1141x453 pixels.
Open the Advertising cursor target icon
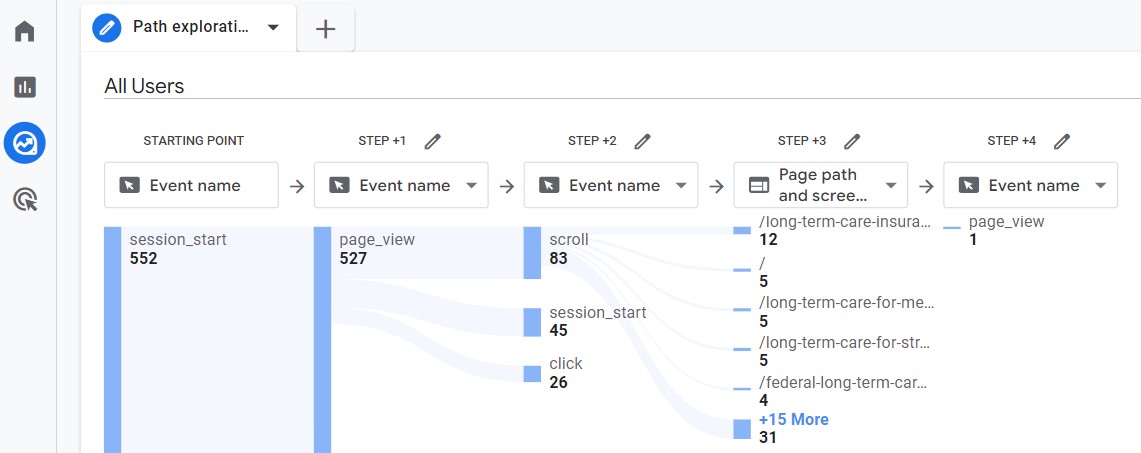[x=25, y=200]
